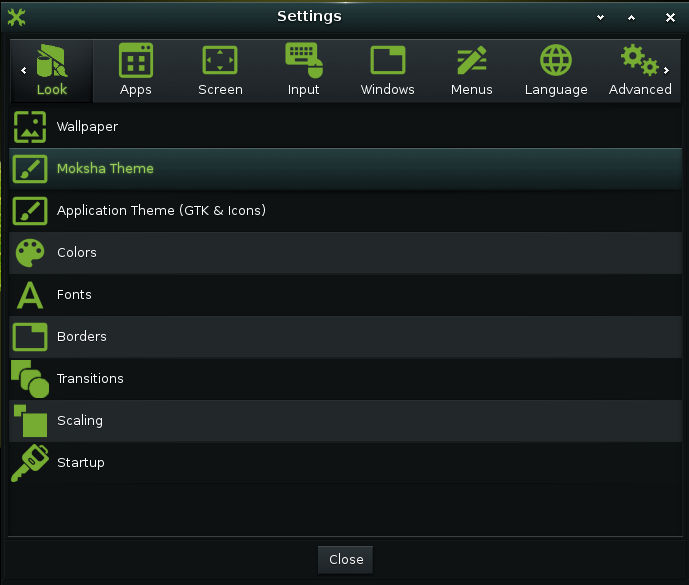
Task: Open the Screen category tab
Action: click(x=220, y=70)
